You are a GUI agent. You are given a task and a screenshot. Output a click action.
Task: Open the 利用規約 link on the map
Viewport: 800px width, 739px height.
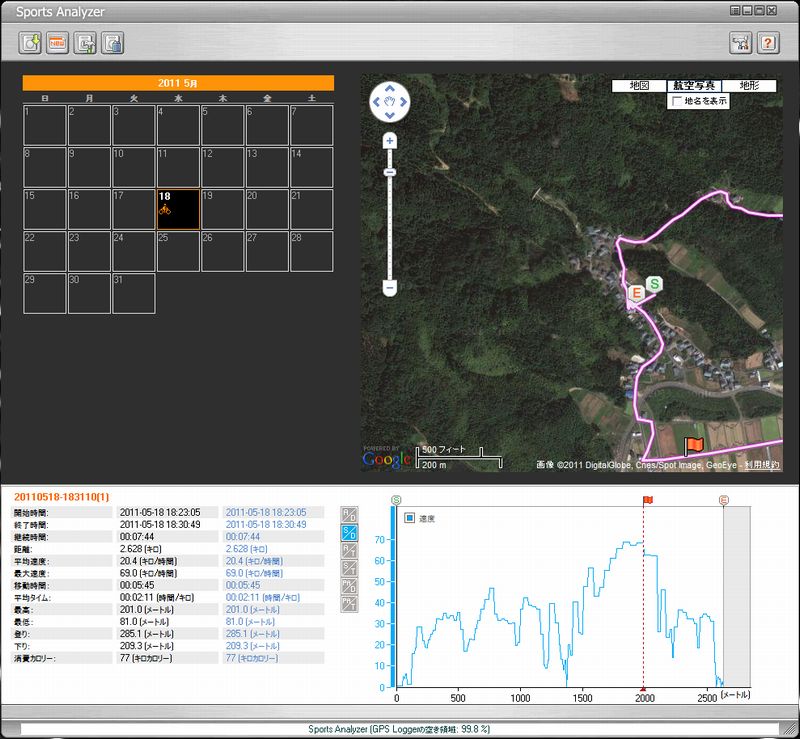(762, 464)
